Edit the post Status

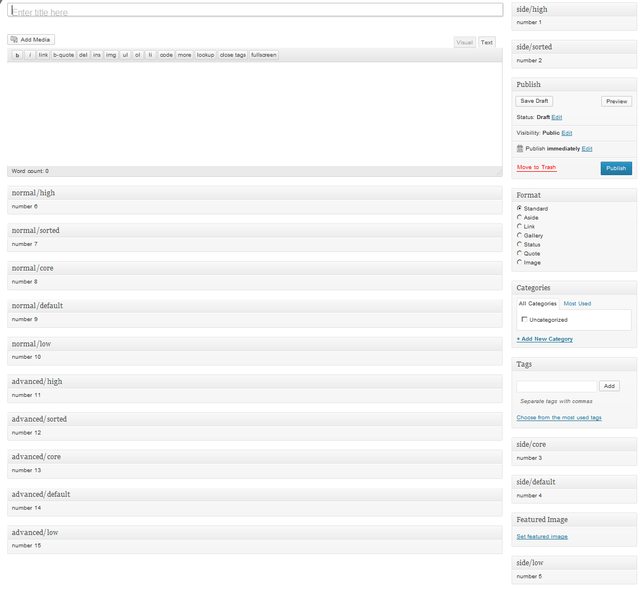(557, 117)
